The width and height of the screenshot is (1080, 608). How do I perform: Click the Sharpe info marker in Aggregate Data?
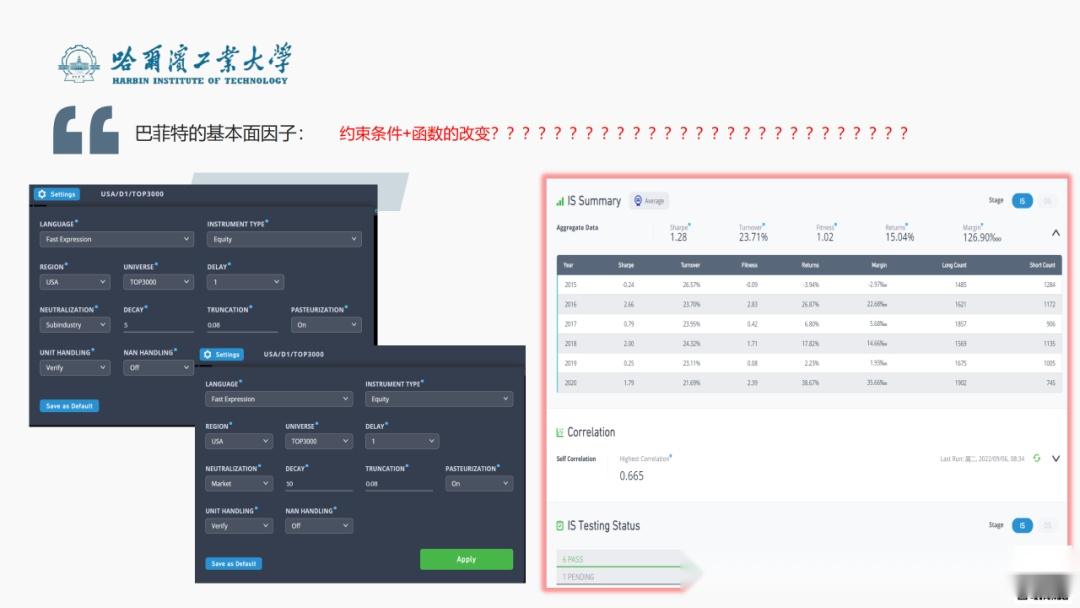pos(690,224)
